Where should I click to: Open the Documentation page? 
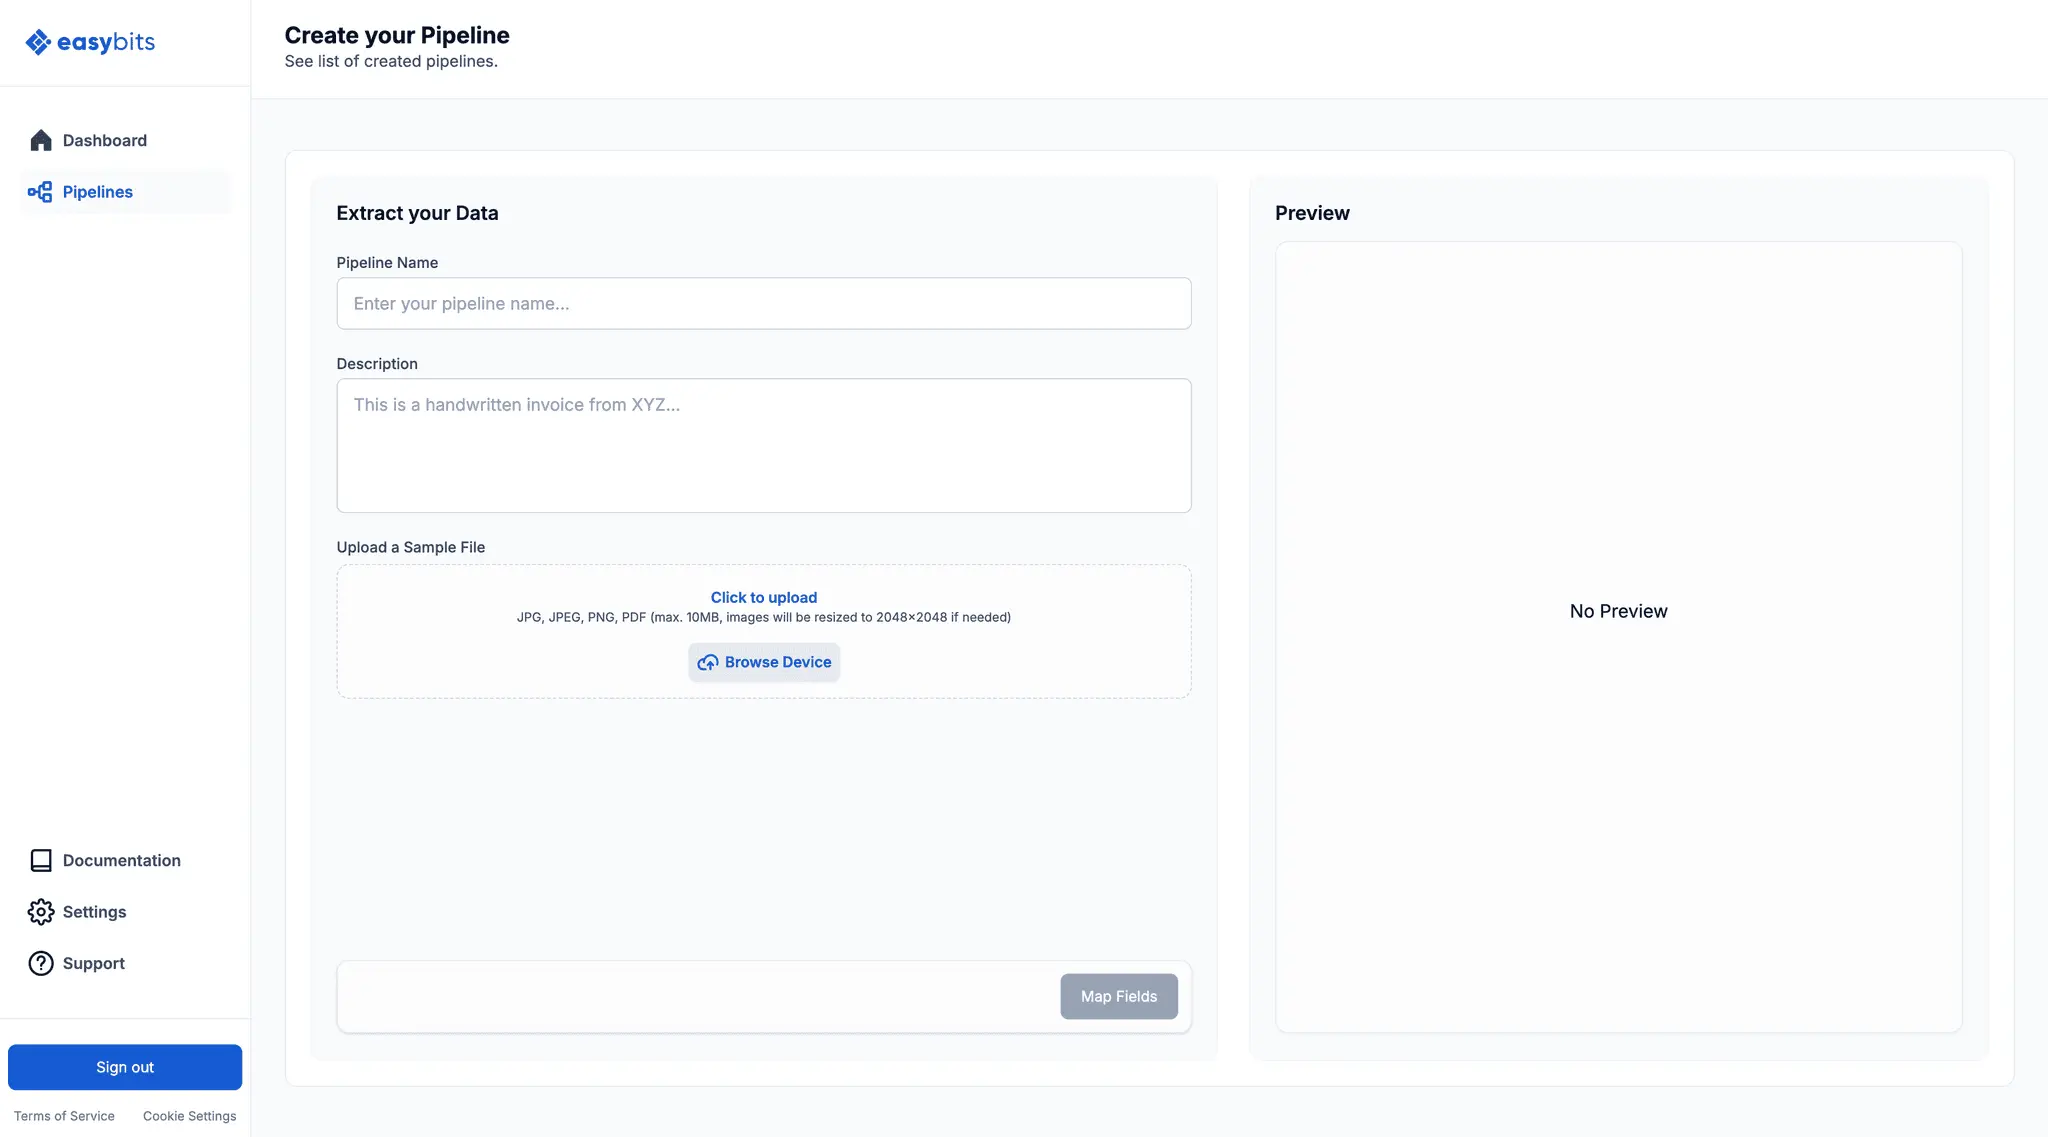125,860
